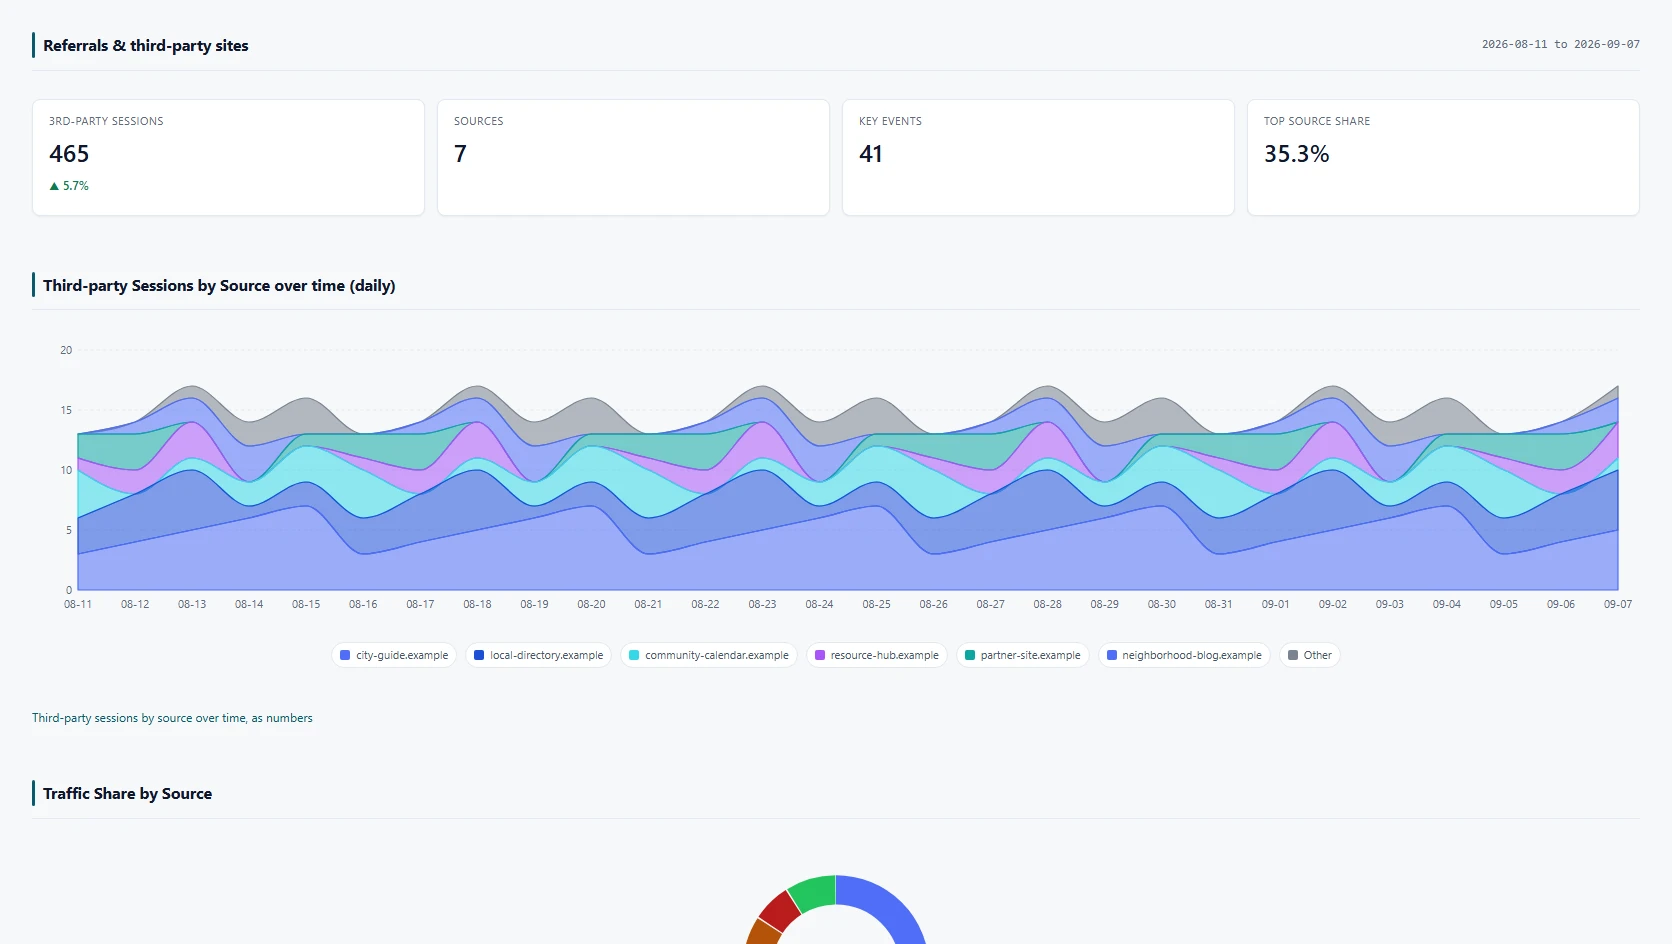The height and width of the screenshot is (944, 1672).
Task: Toggle community-calendar.example legend series
Action: tap(708, 655)
